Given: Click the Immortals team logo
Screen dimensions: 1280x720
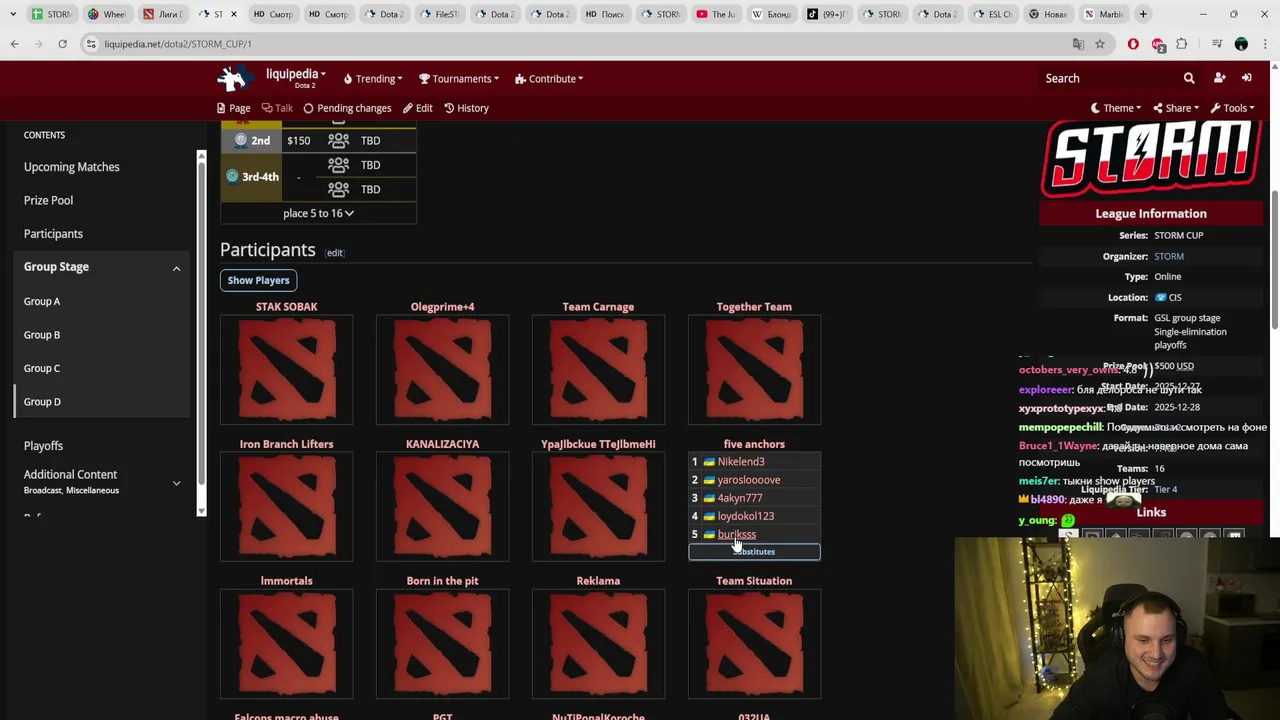Looking at the screenshot, I should click(286, 644).
